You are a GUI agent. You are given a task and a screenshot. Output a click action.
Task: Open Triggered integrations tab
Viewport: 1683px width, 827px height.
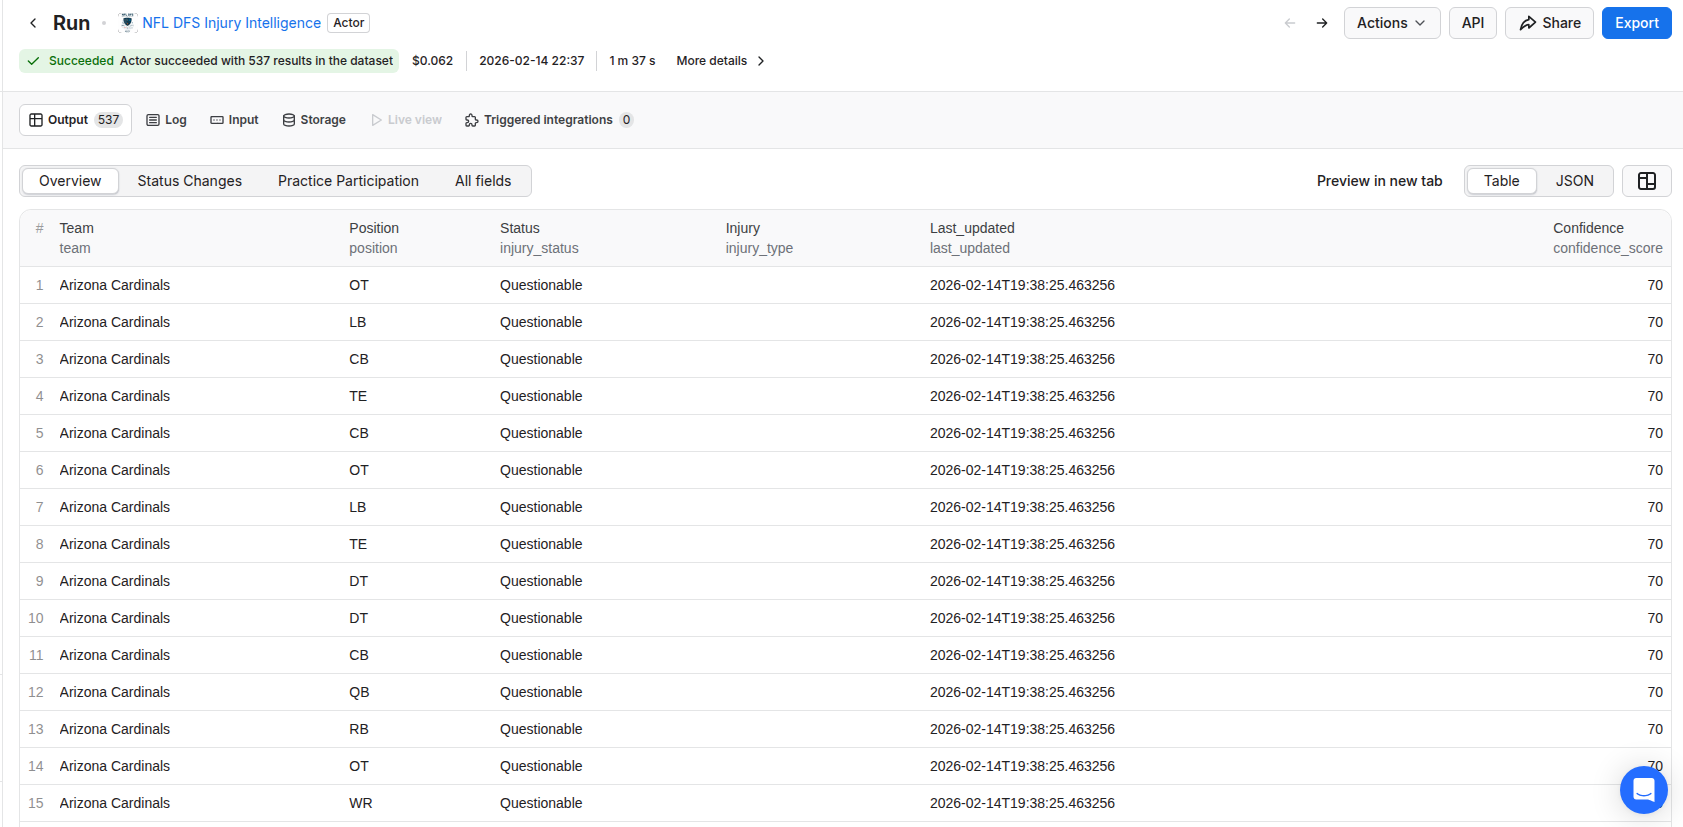[x=548, y=120]
